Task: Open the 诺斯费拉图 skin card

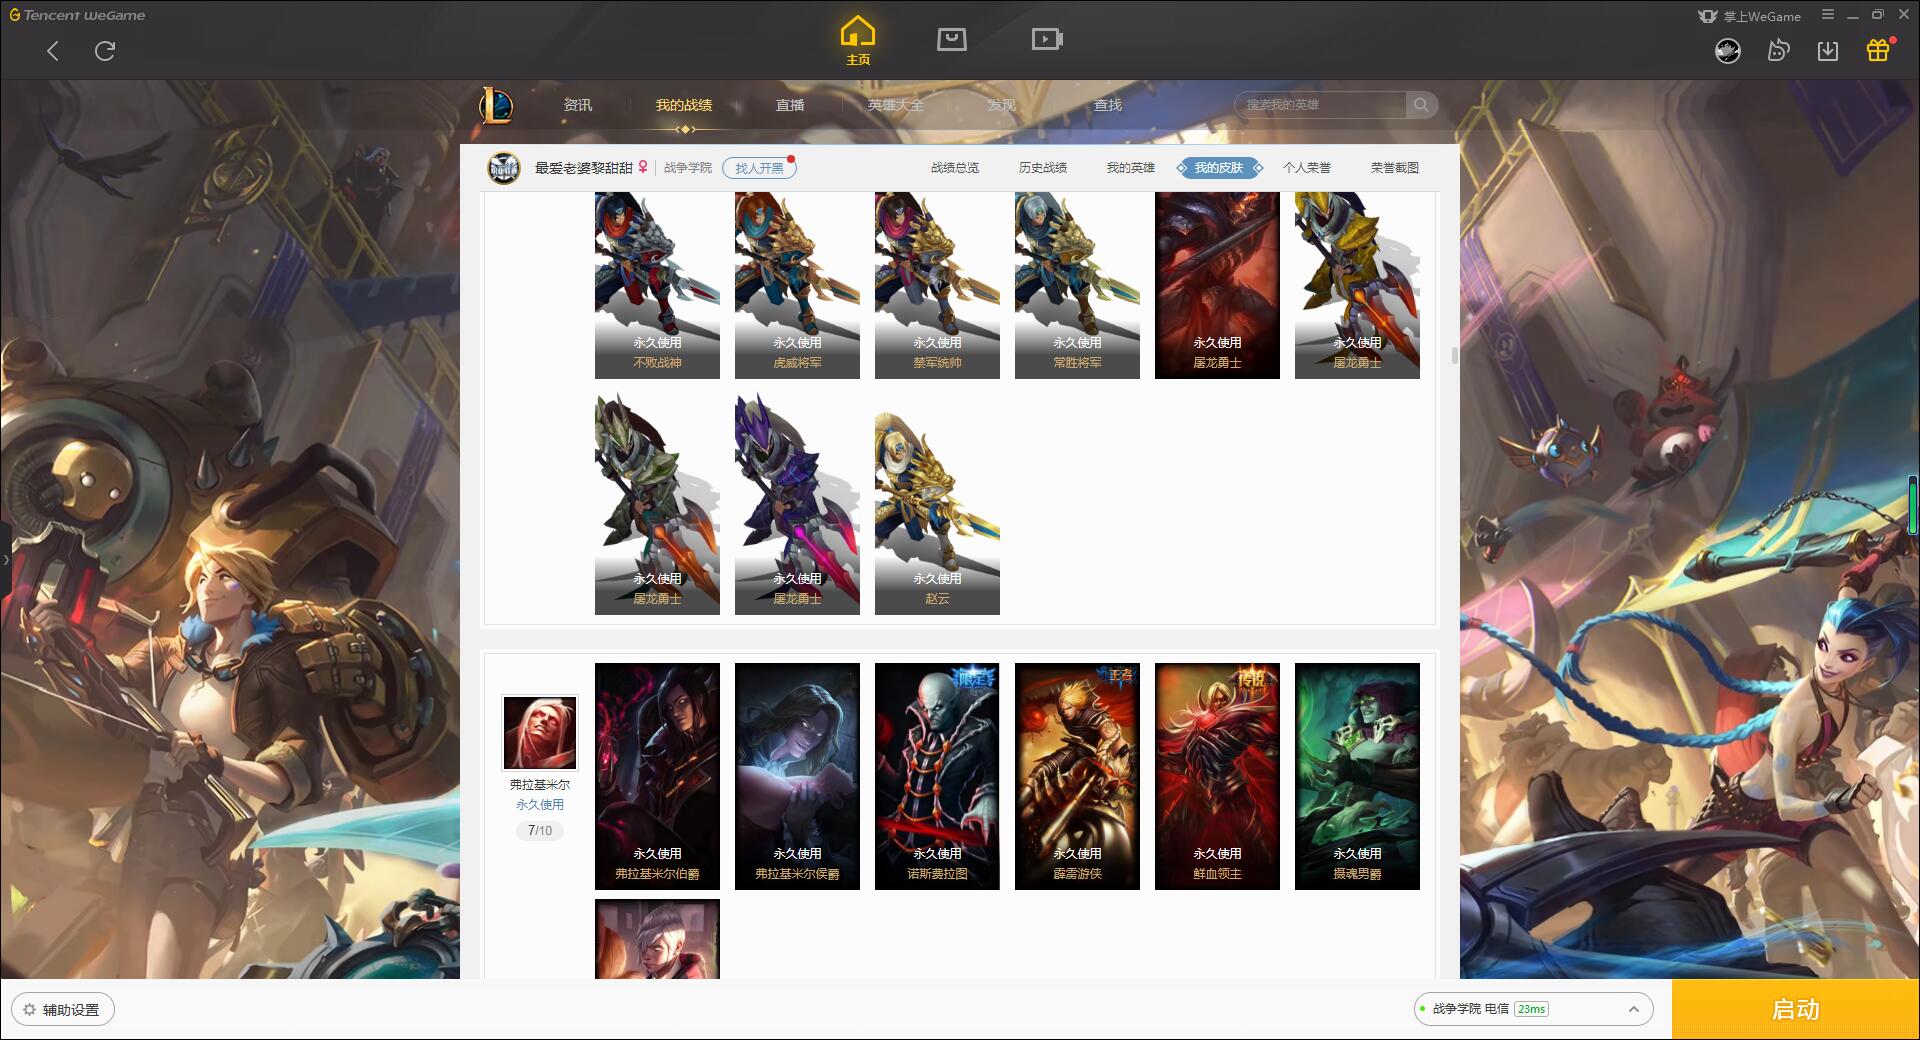Action: point(937,776)
